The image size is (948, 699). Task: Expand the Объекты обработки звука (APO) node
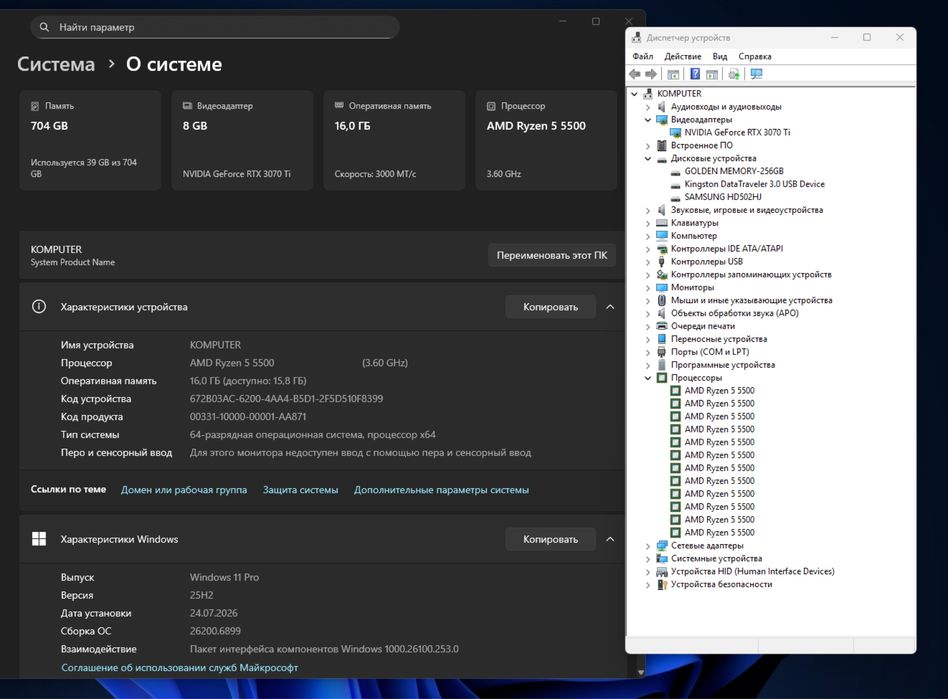[x=648, y=314]
